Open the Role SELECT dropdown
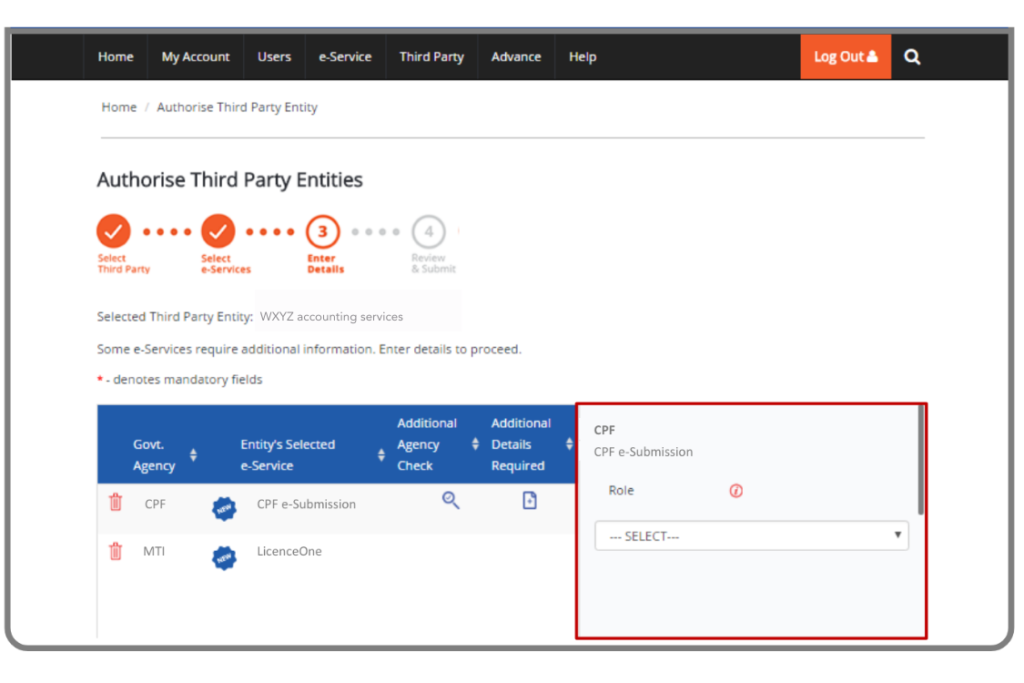This screenshot has height=683, width=1024. click(x=751, y=535)
